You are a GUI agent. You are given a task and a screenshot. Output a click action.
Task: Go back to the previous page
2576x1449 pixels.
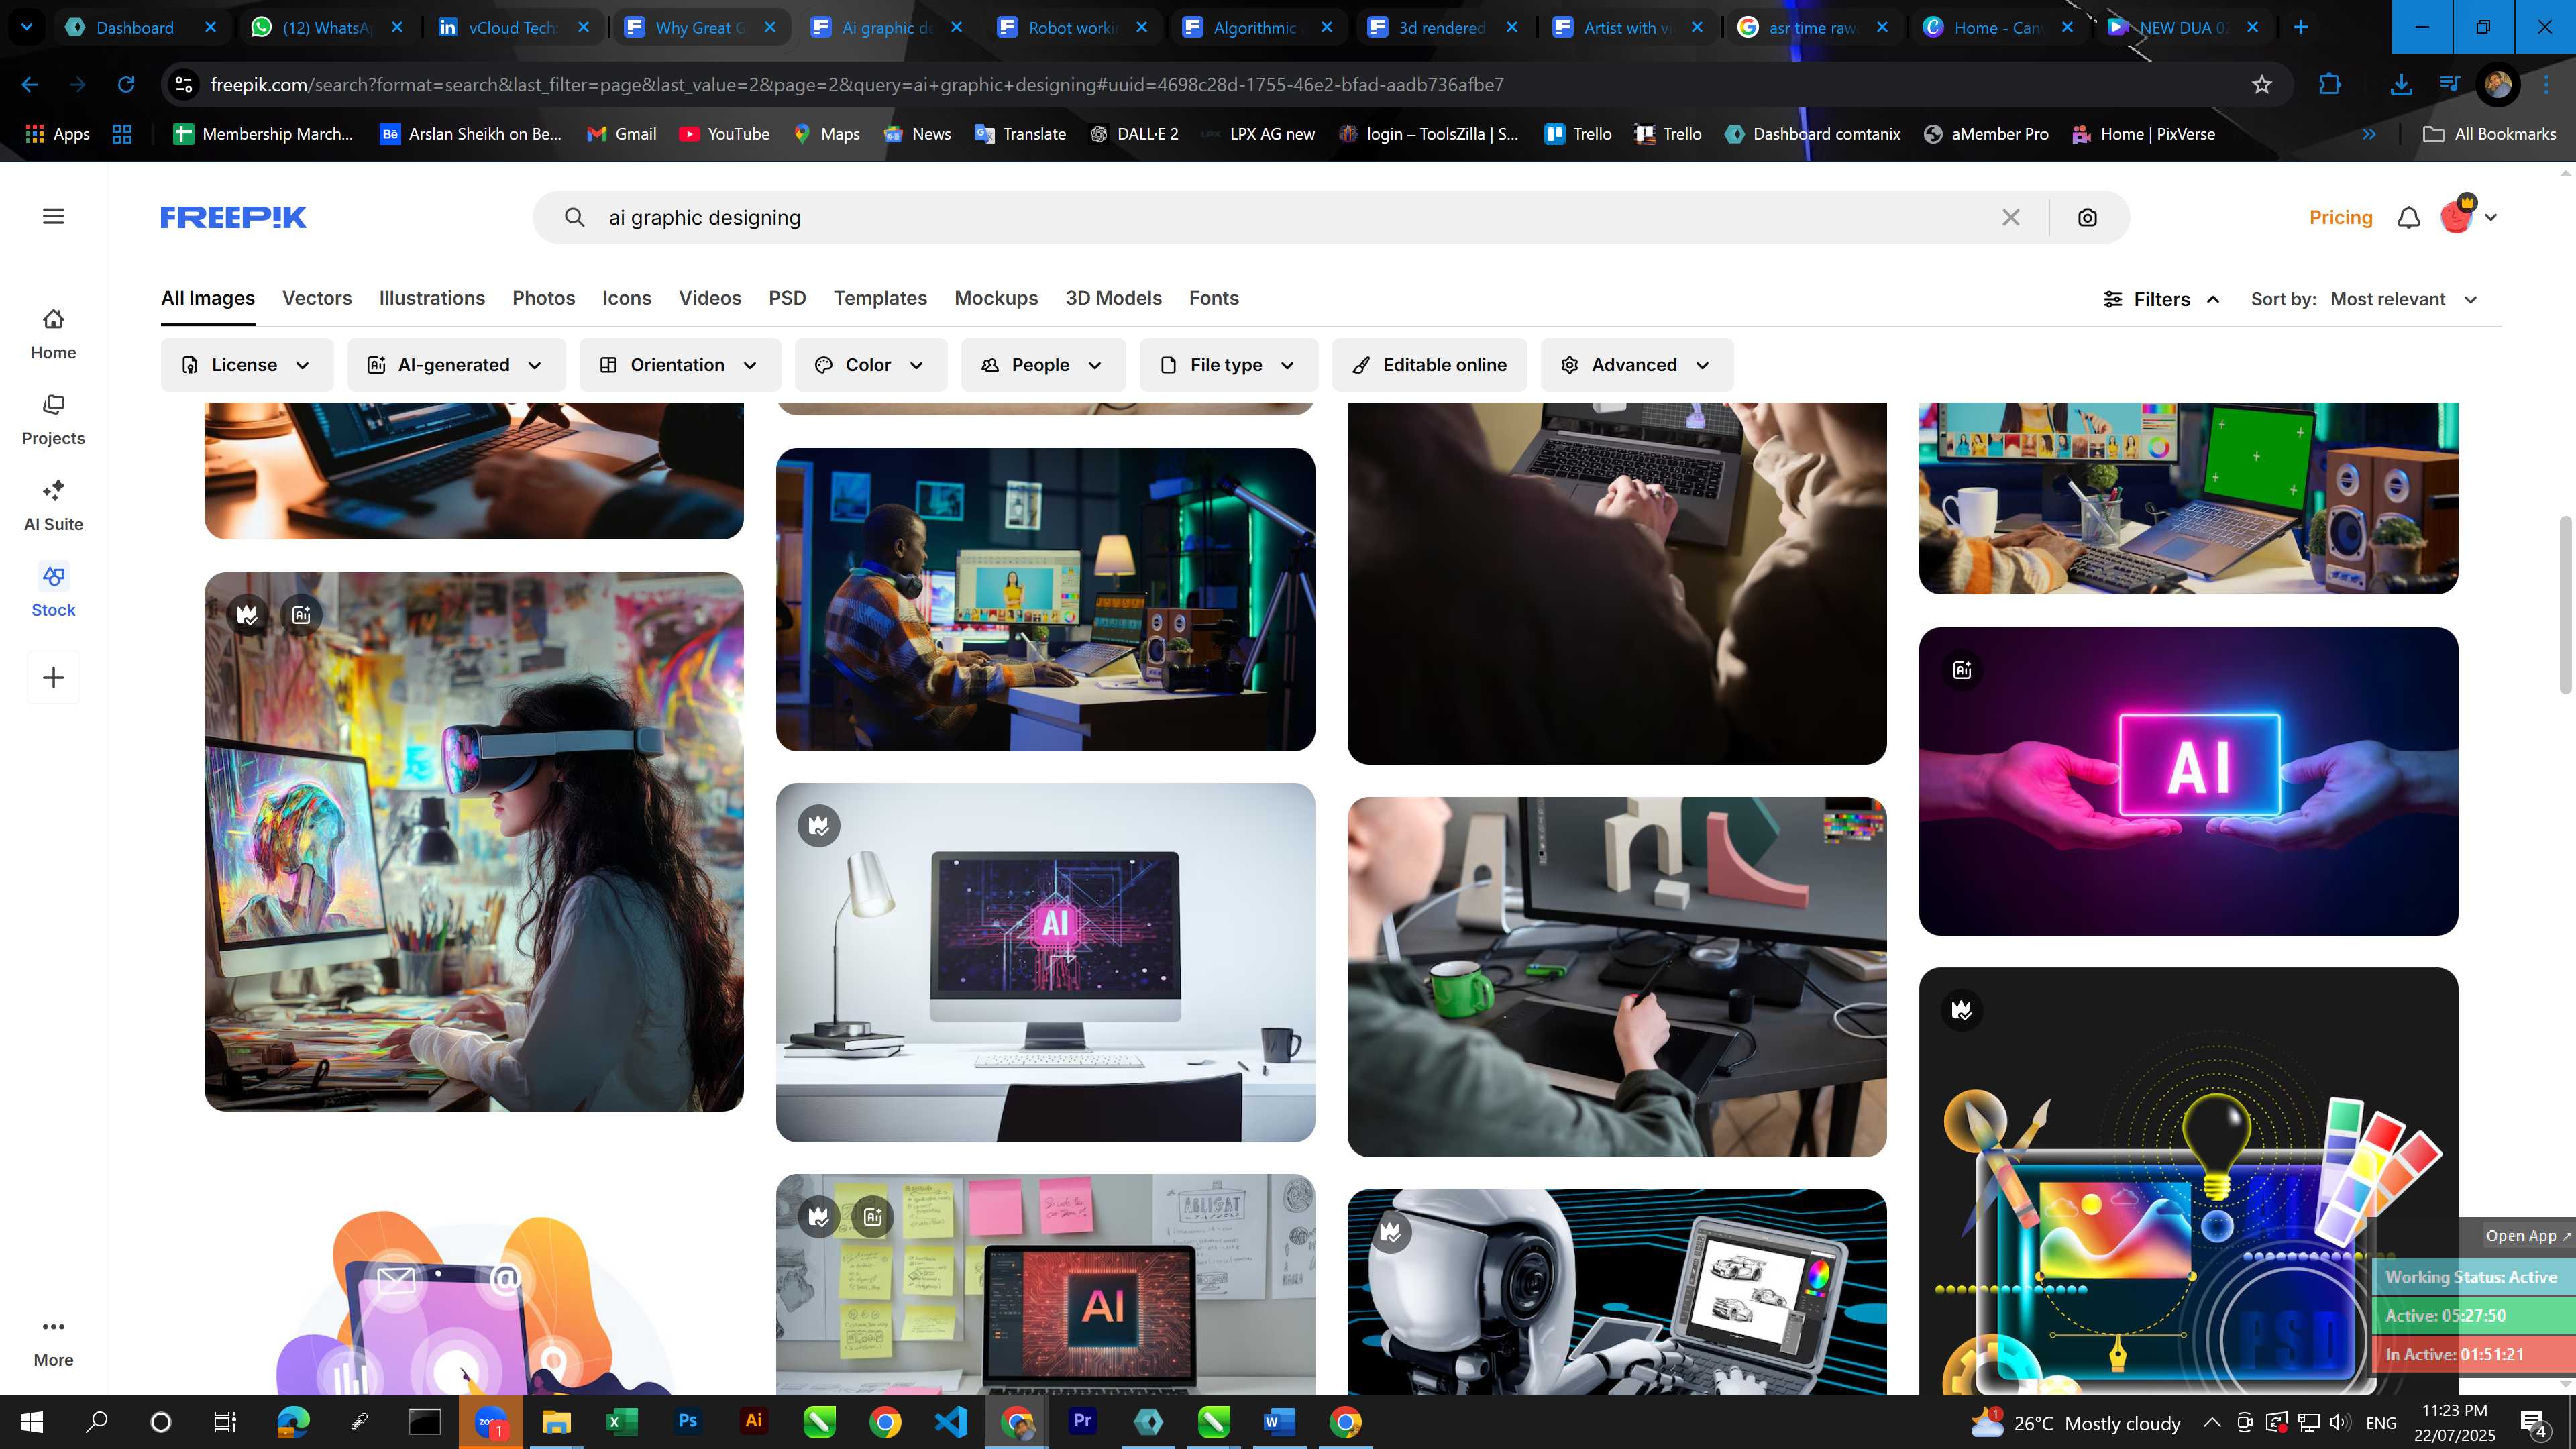(x=30, y=85)
